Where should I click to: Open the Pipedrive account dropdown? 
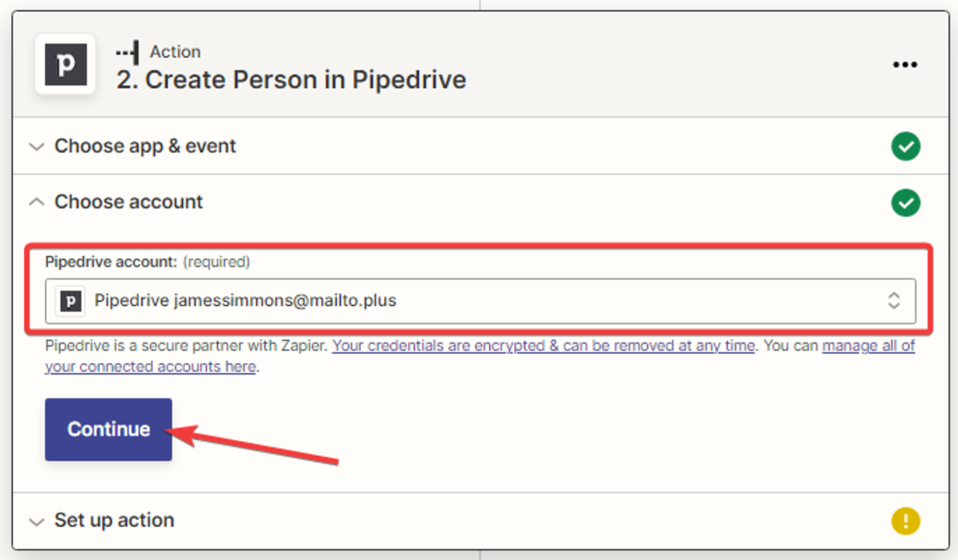[x=480, y=300]
